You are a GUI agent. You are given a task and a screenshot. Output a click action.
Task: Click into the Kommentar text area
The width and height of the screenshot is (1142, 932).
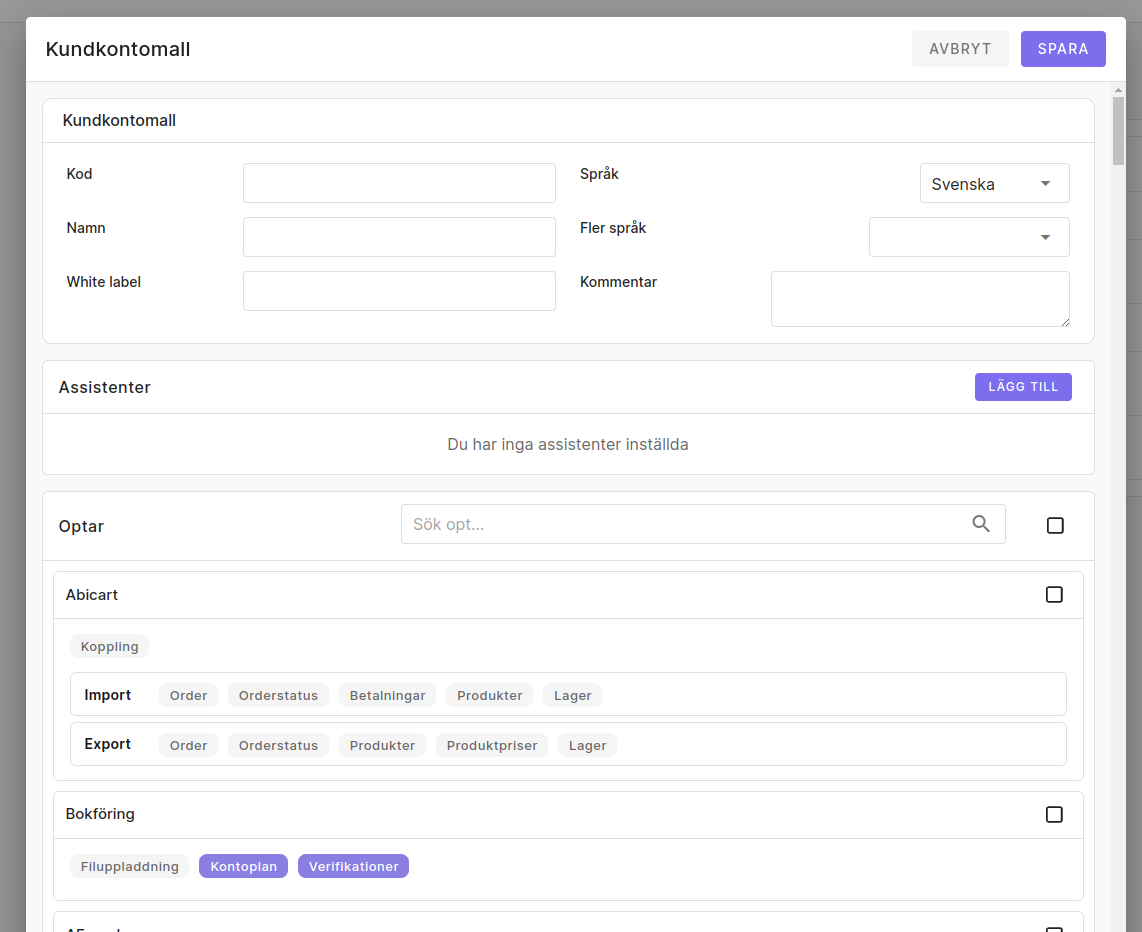click(920, 299)
